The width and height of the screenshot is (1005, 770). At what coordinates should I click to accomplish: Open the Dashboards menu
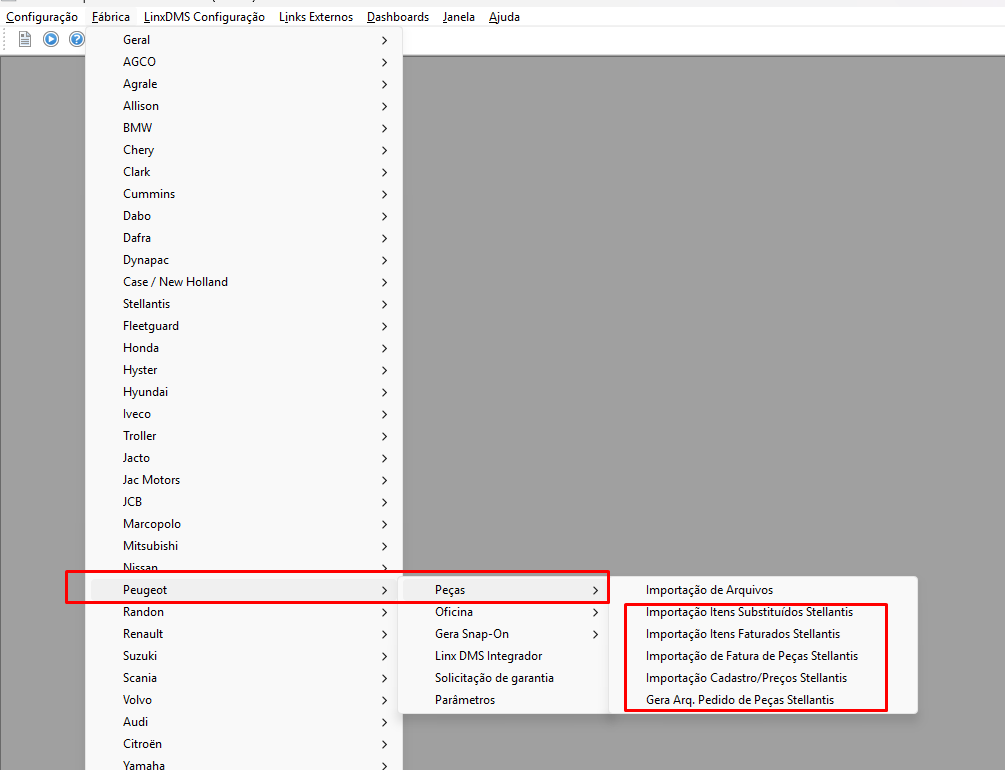point(398,17)
